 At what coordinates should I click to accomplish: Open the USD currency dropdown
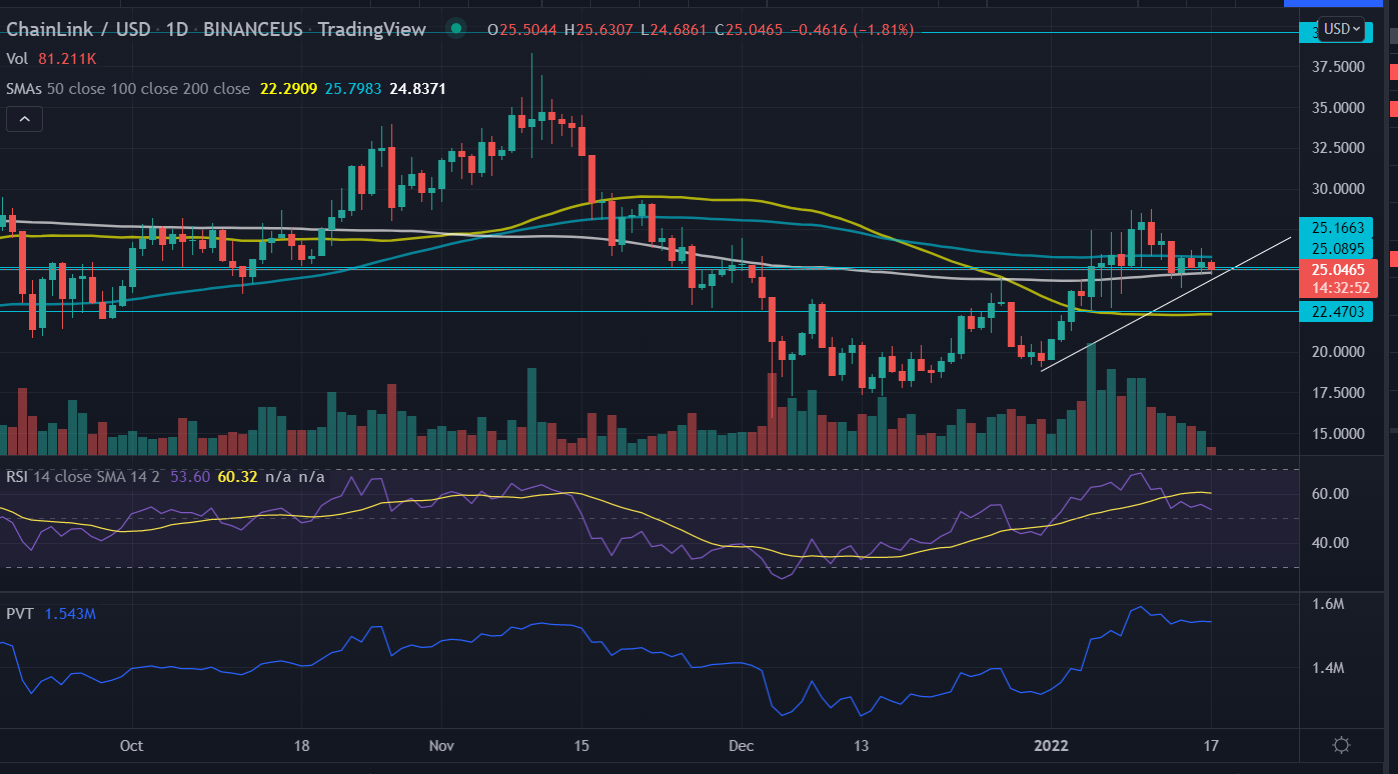(1342, 29)
